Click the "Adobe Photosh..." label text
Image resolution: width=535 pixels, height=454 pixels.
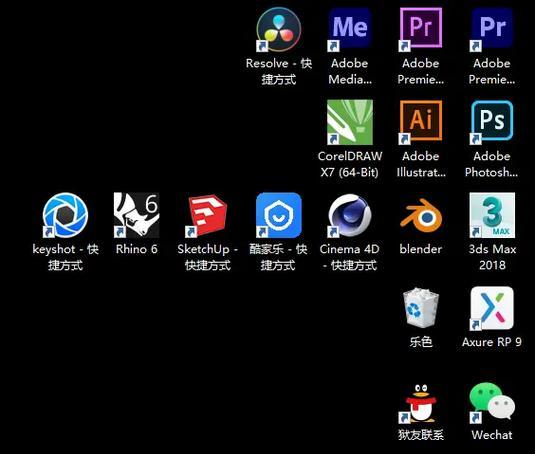[x=492, y=164]
